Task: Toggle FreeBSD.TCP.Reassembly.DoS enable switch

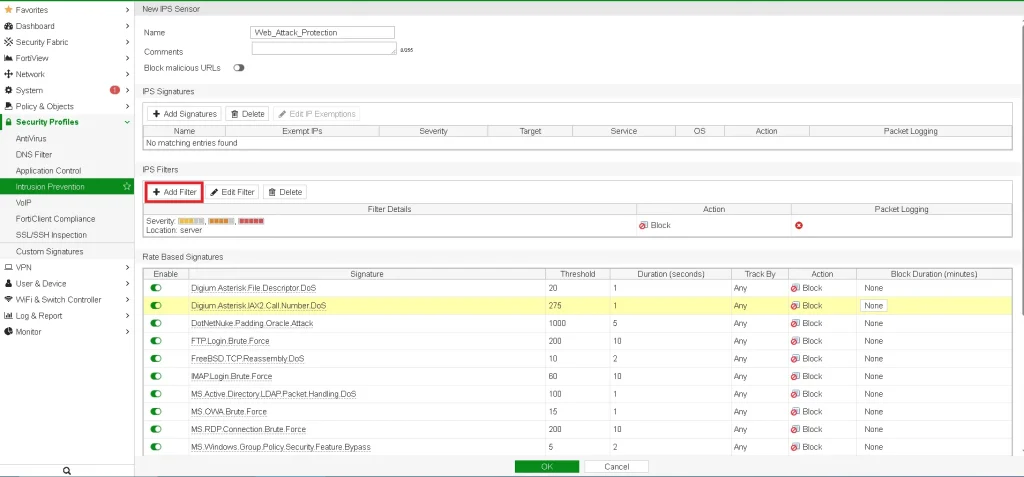Action: tap(155, 359)
